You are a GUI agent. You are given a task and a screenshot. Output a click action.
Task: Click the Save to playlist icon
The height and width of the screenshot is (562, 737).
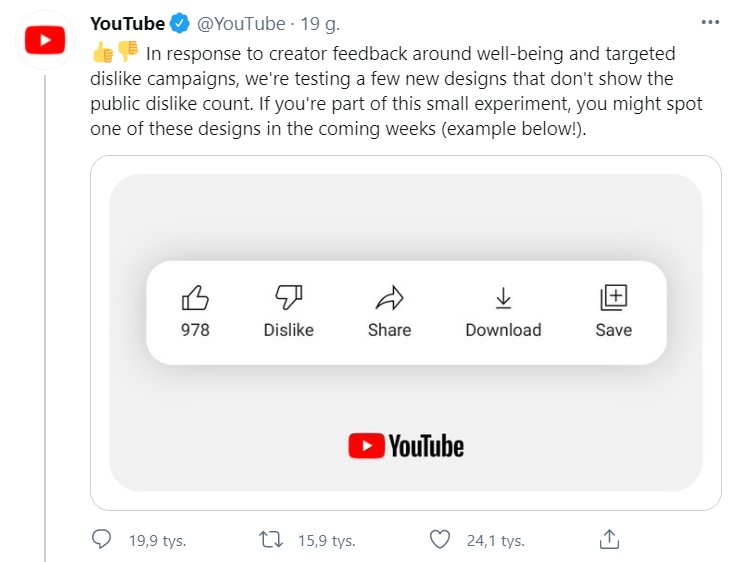pyautogui.click(x=613, y=298)
